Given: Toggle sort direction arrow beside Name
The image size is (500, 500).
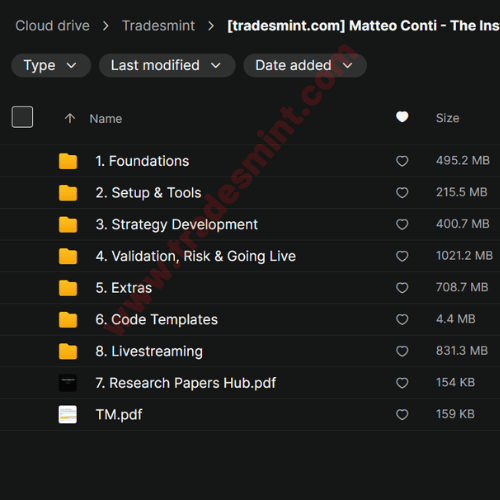Looking at the screenshot, I should pyautogui.click(x=70, y=118).
